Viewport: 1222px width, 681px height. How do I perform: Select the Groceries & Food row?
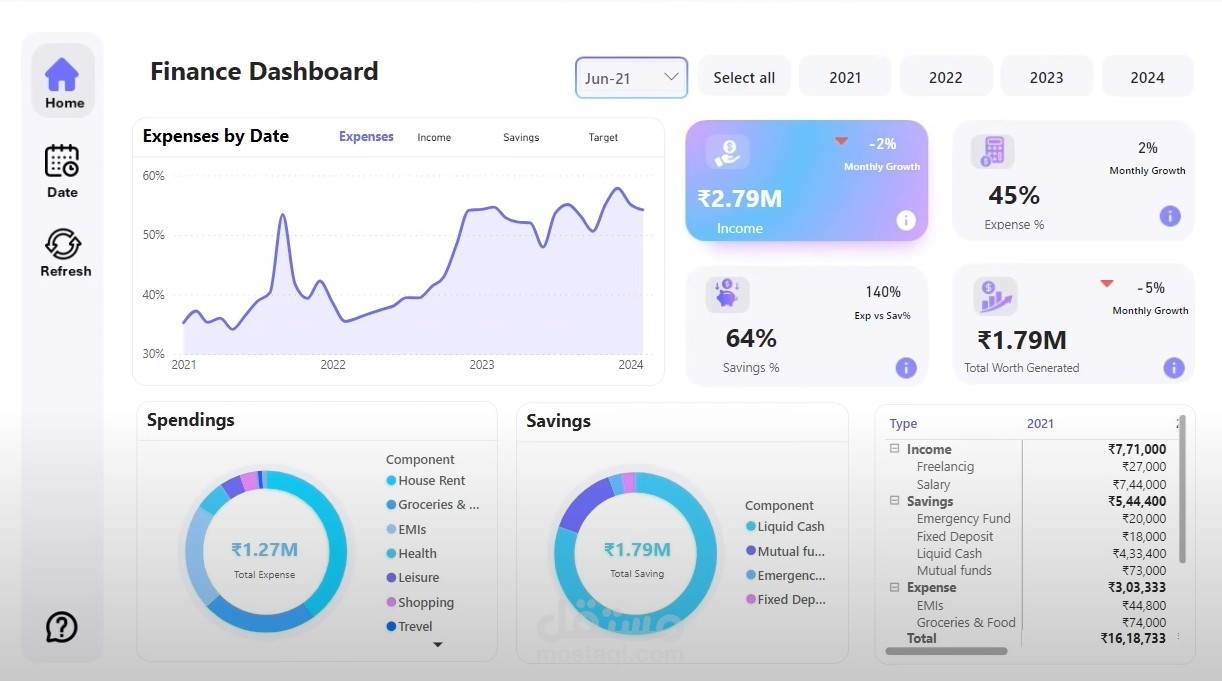coord(1028,622)
